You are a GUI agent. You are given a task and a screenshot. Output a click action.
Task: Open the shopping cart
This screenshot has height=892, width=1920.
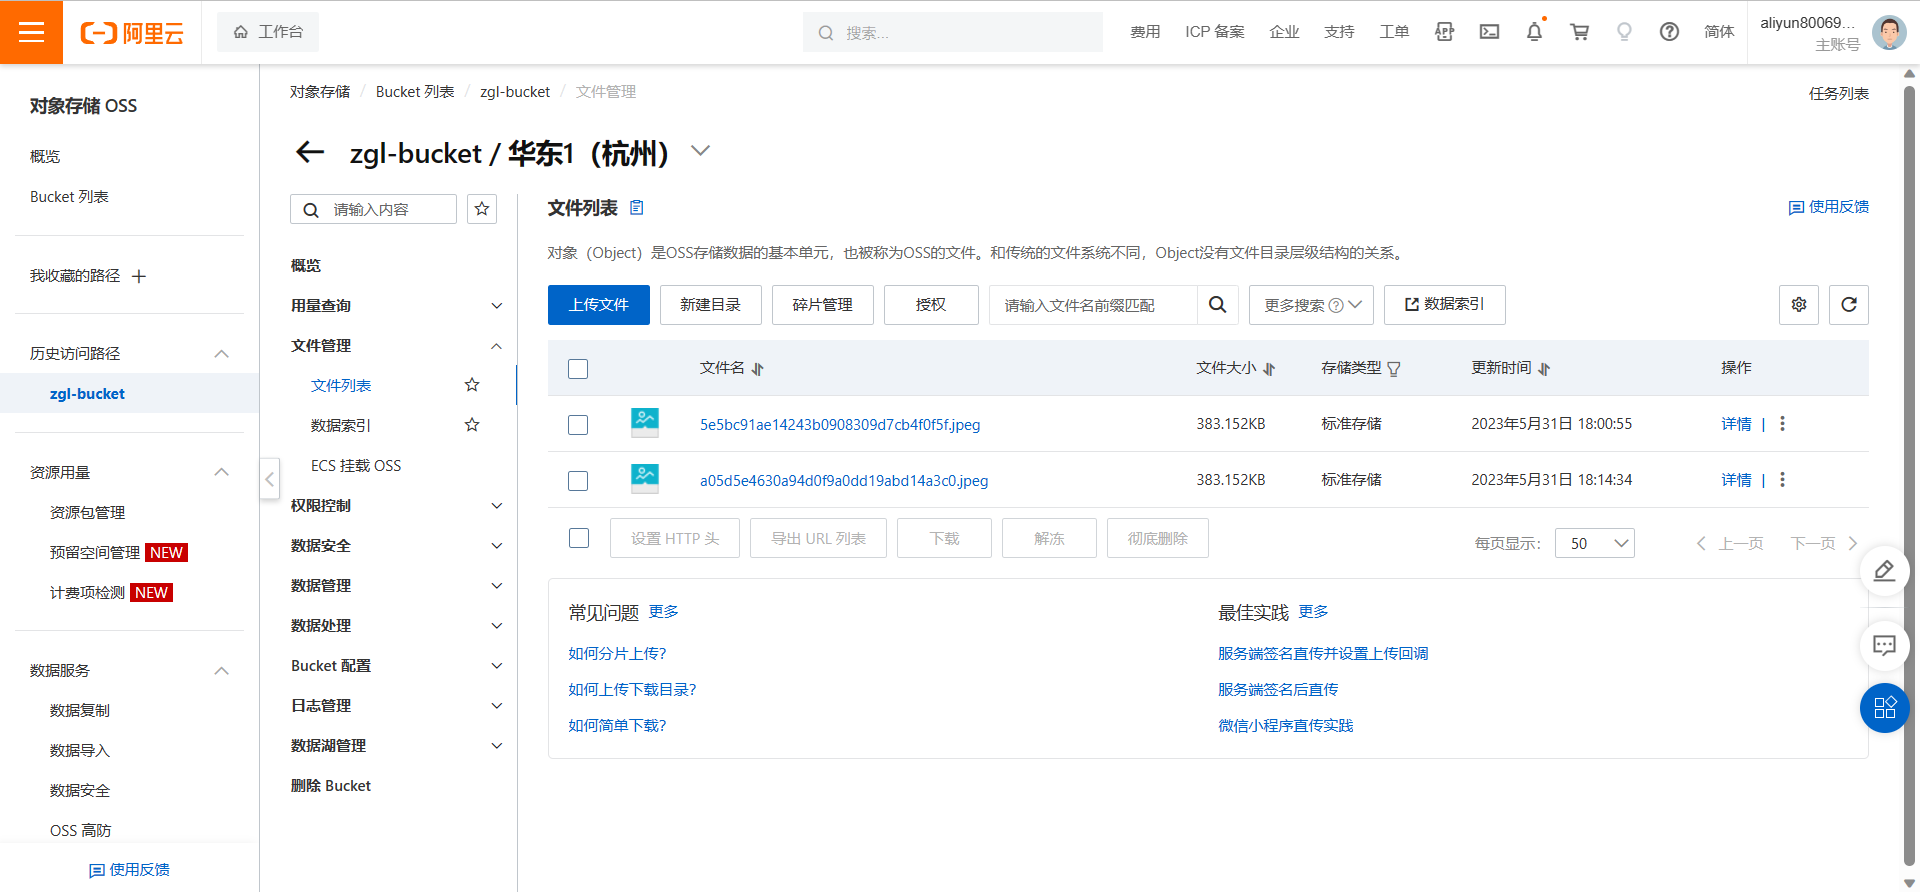pyautogui.click(x=1579, y=32)
